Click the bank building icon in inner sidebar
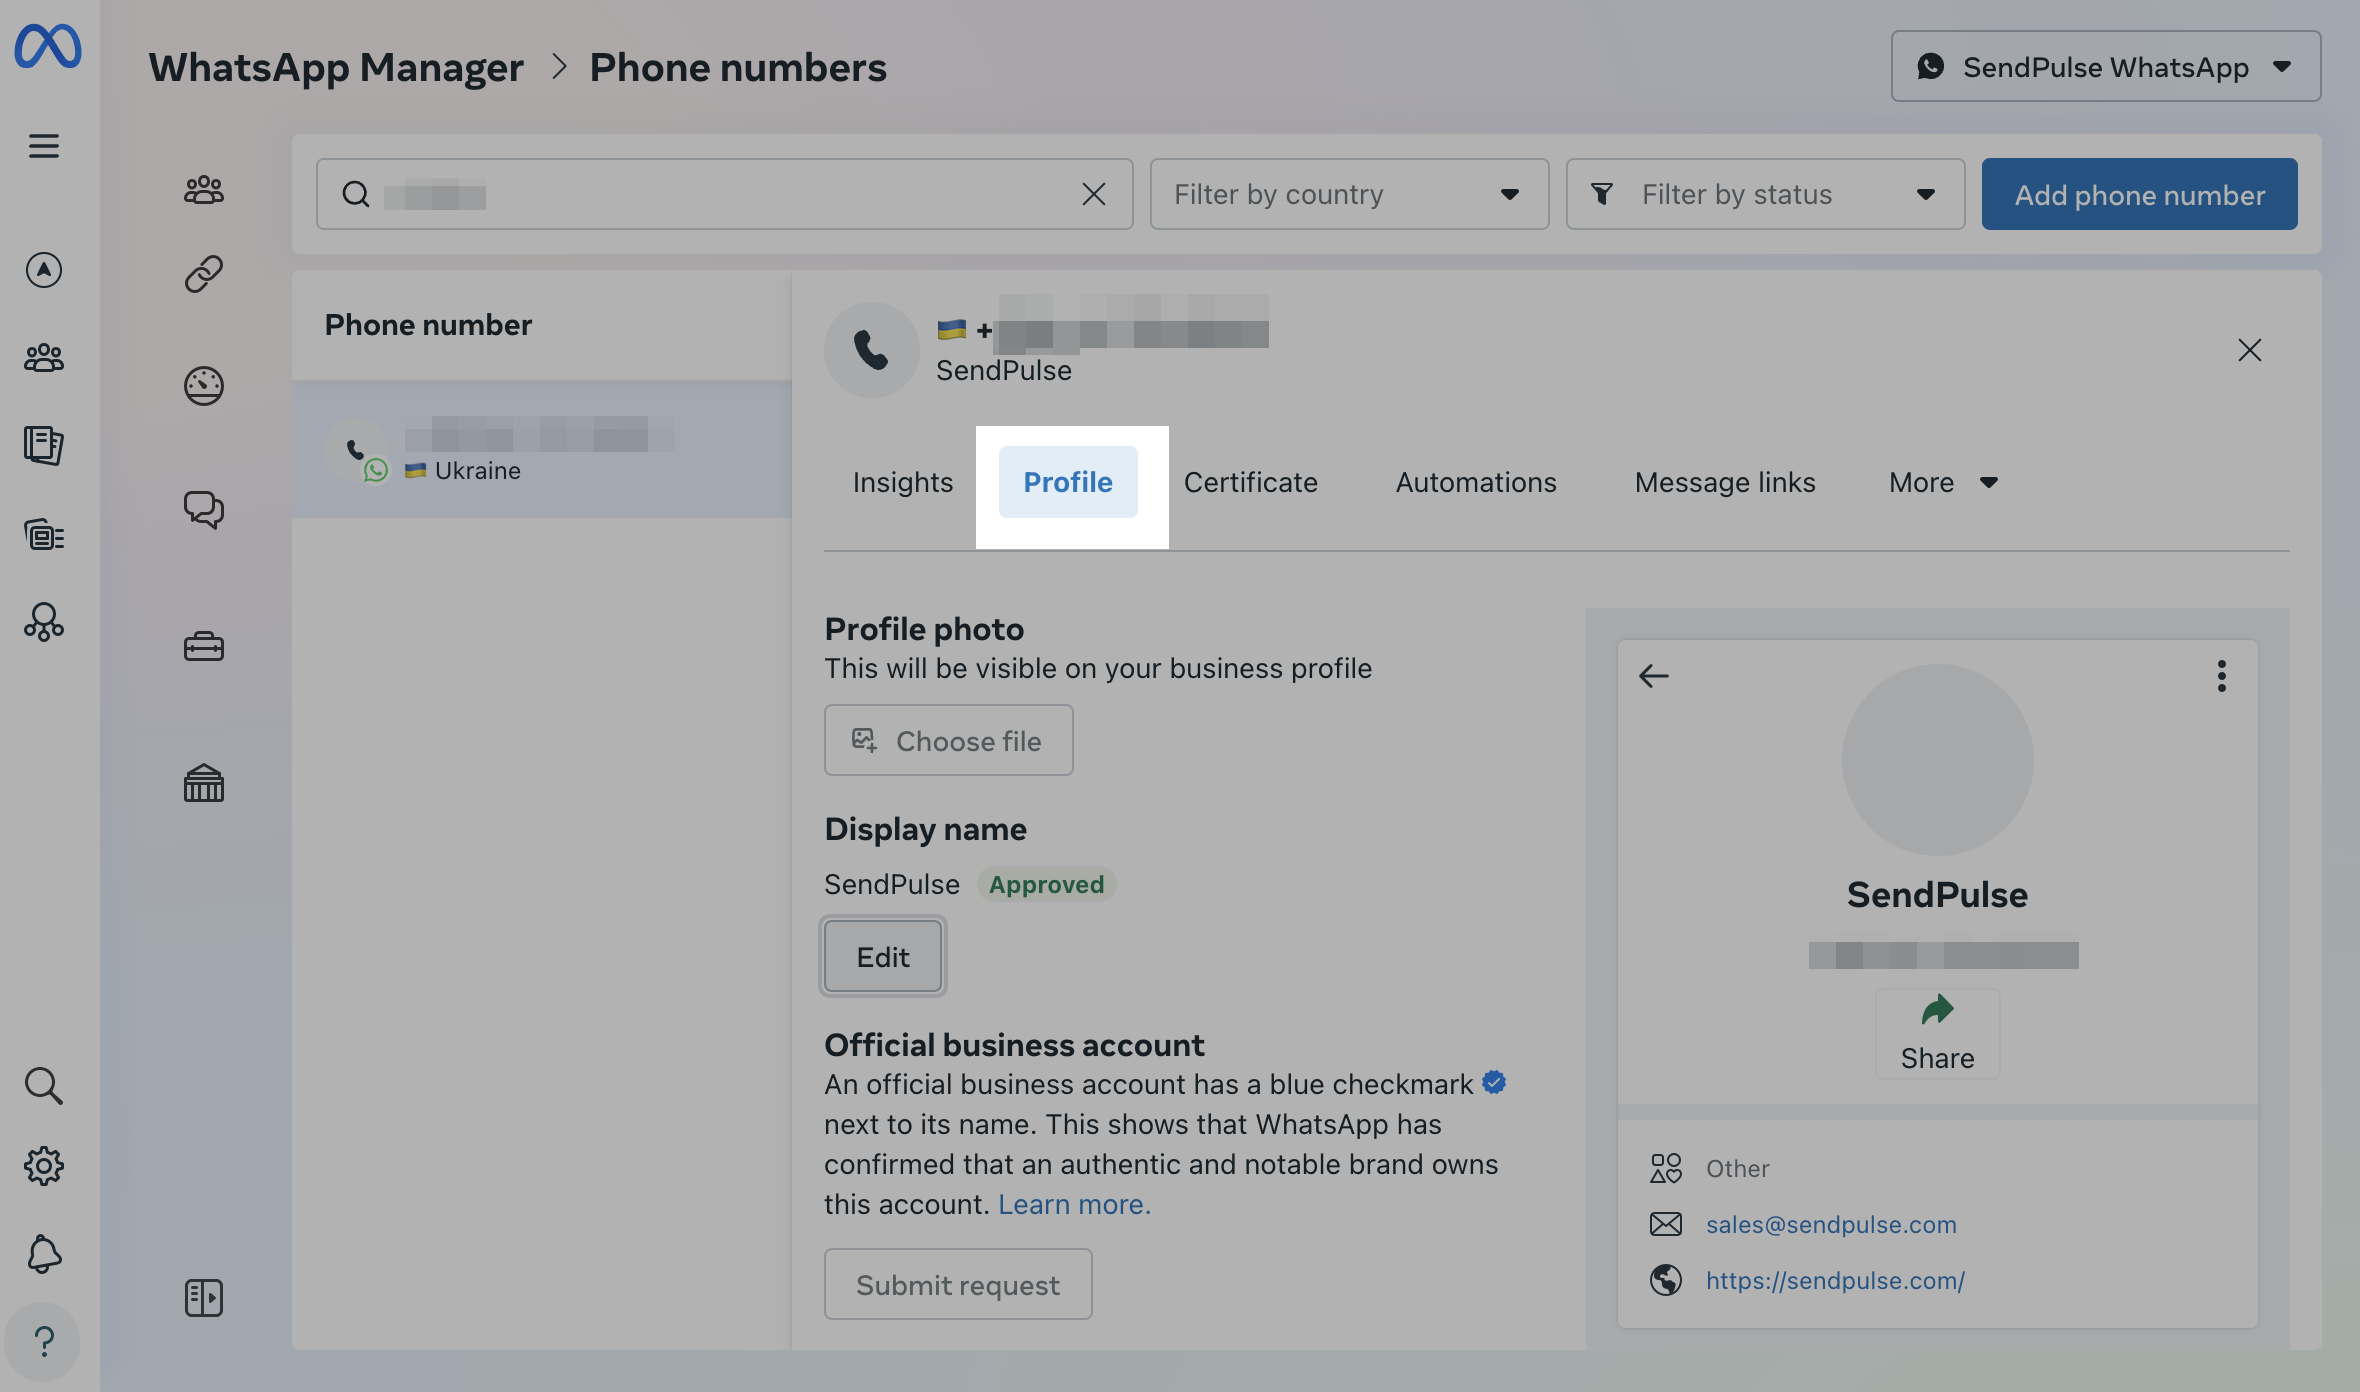 (x=204, y=783)
